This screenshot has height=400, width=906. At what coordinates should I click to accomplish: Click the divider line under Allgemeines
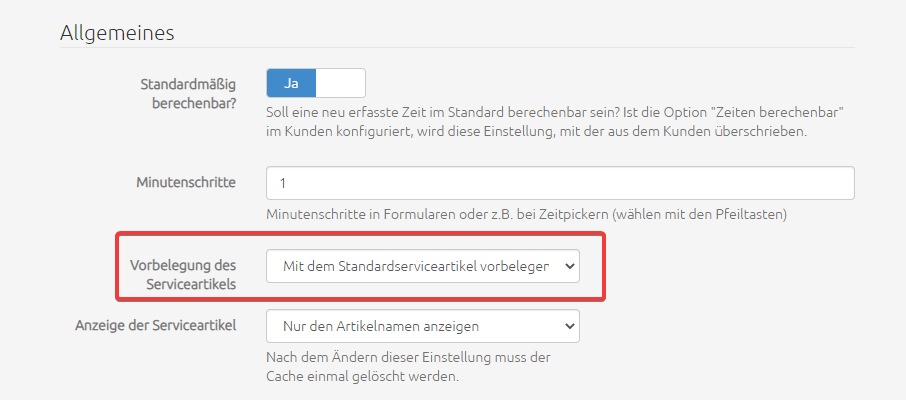[457, 47]
